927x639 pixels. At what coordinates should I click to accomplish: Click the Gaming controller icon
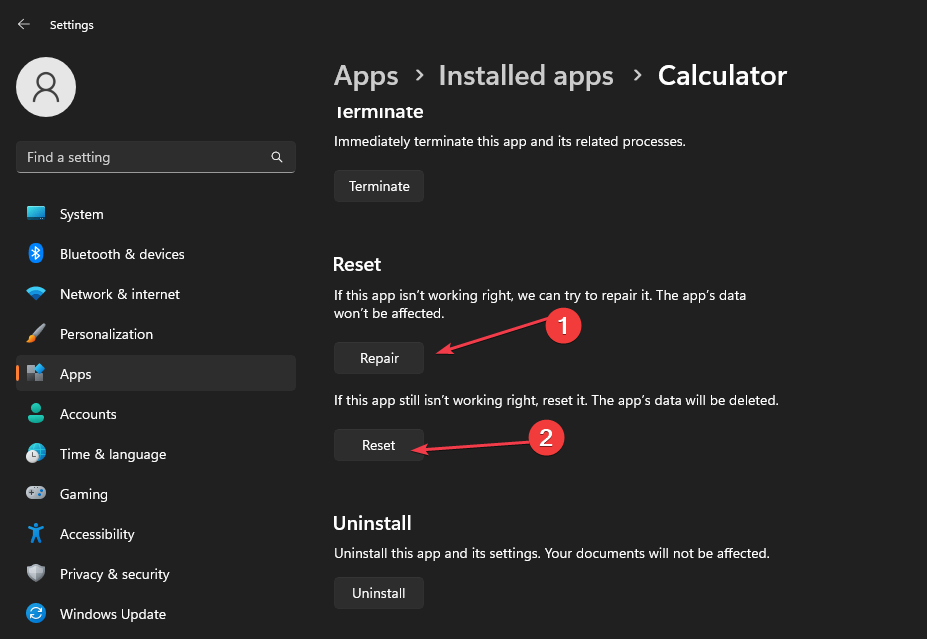(36, 493)
